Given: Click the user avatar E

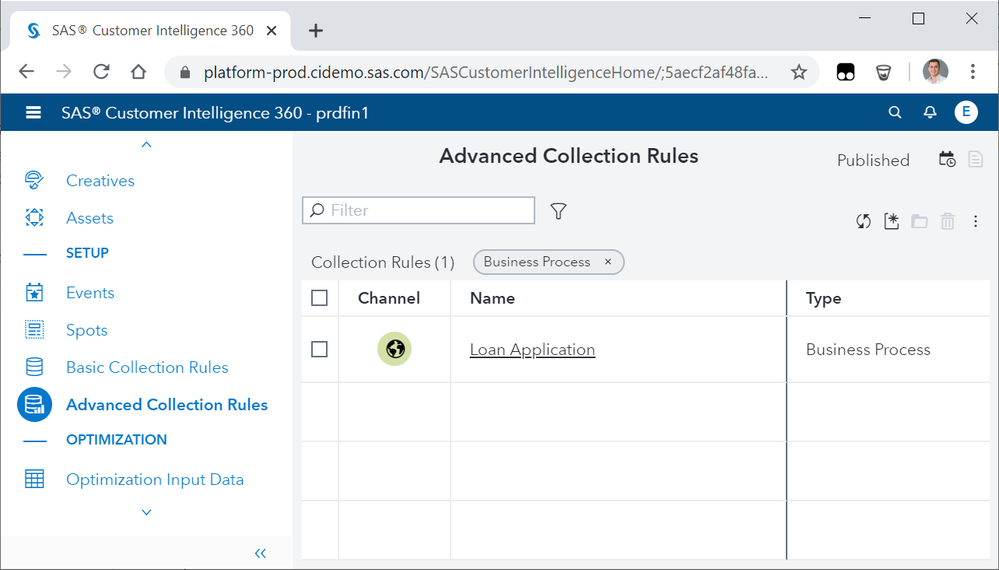Looking at the screenshot, I should tap(965, 113).
